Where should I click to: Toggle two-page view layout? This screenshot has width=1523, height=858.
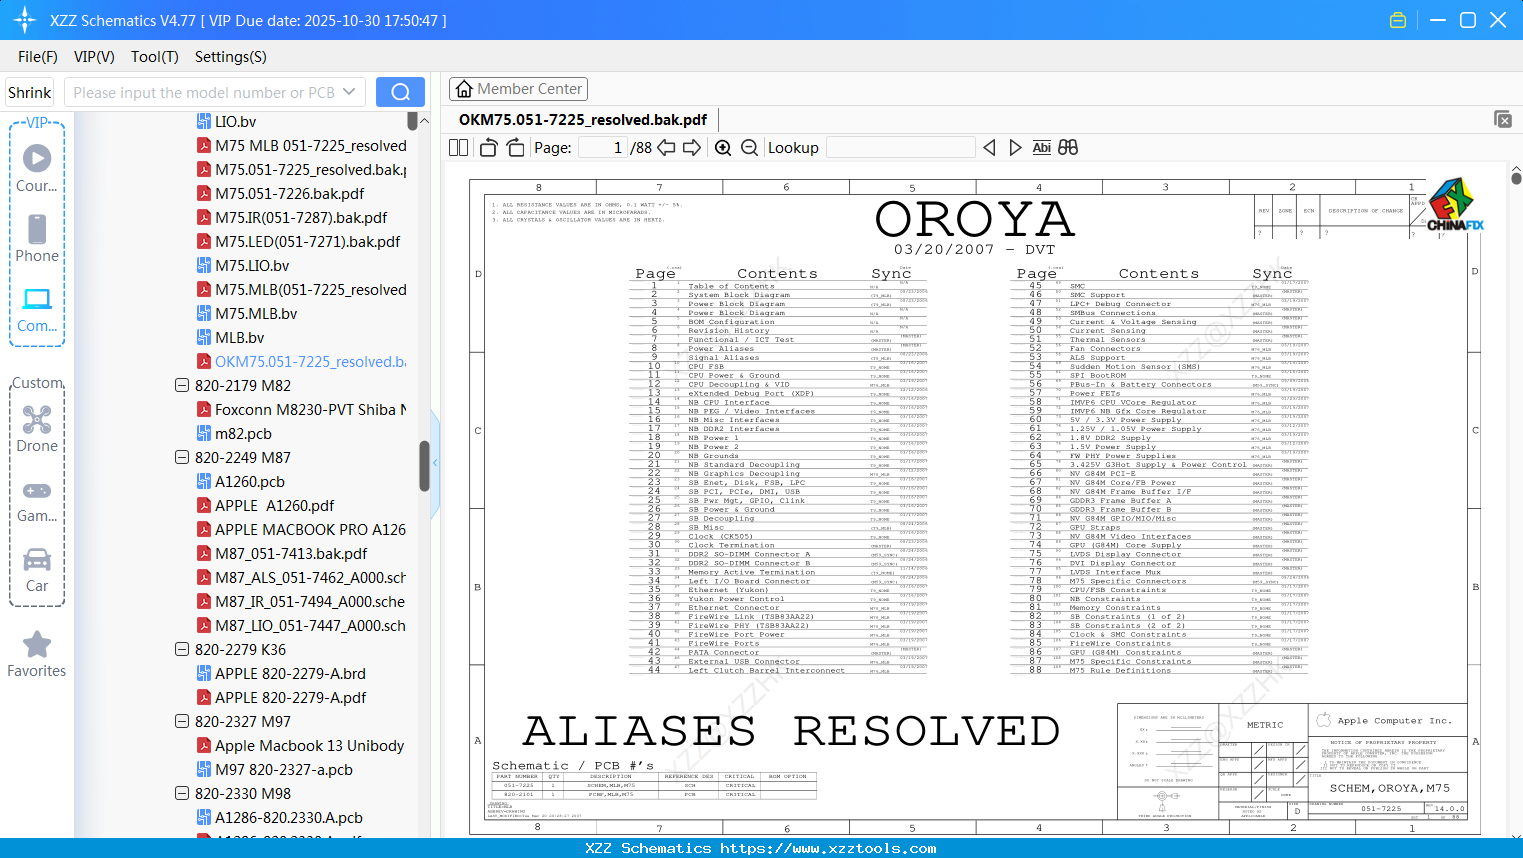click(459, 148)
